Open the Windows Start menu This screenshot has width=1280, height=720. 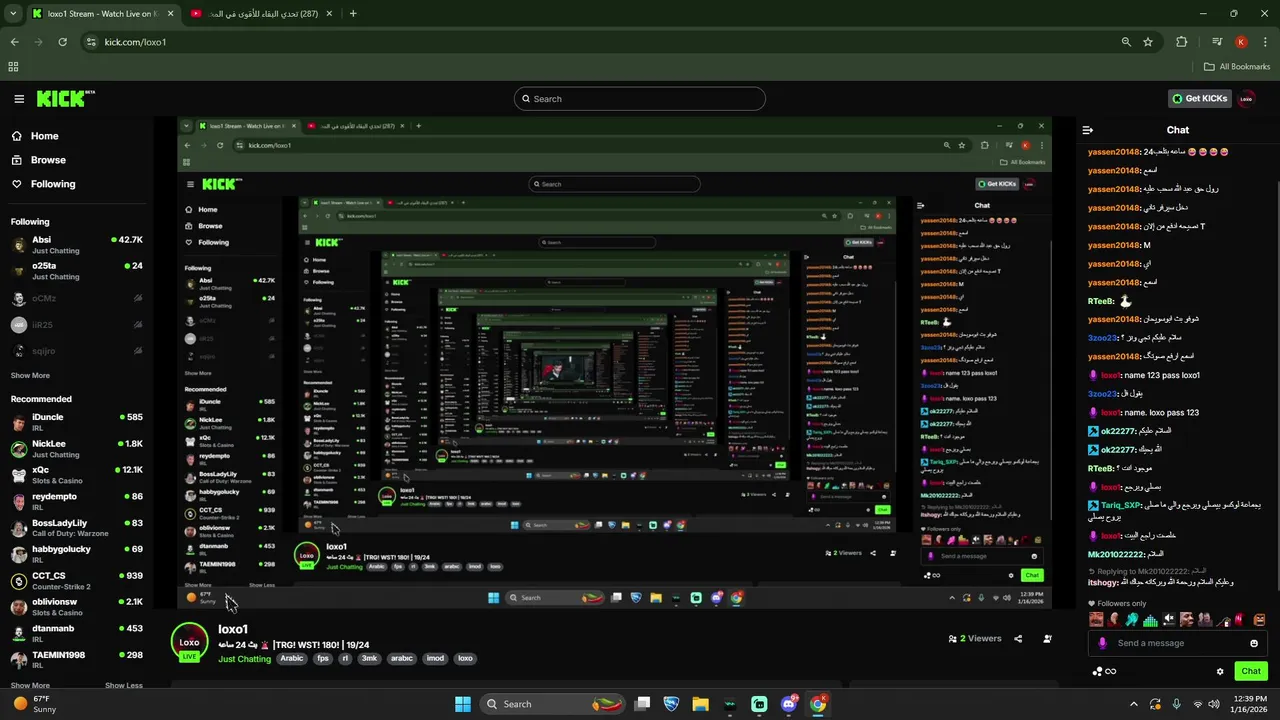(463, 704)
